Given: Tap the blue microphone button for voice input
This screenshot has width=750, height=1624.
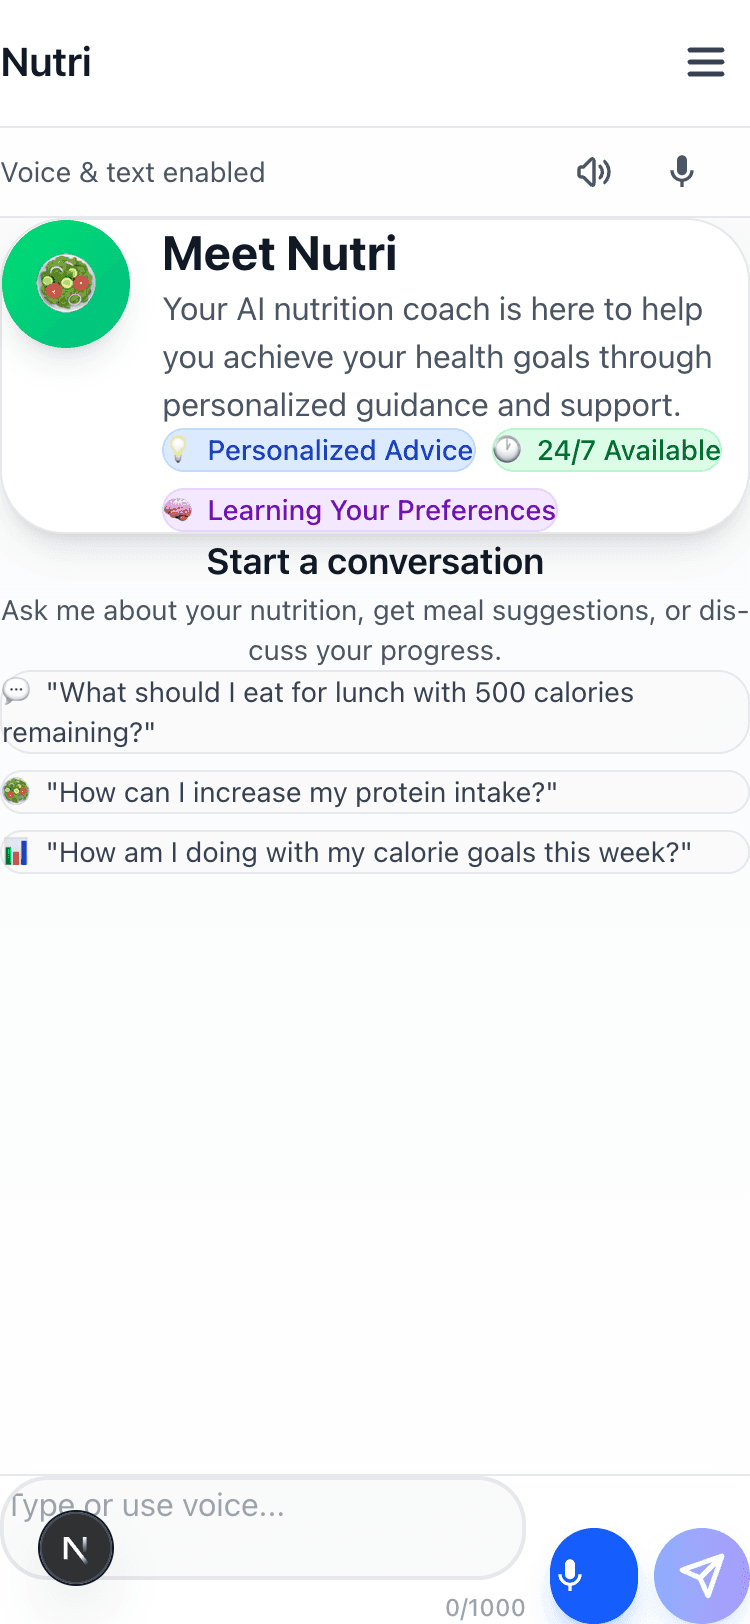Looking at the screenshot, I should pos(593,1575).
